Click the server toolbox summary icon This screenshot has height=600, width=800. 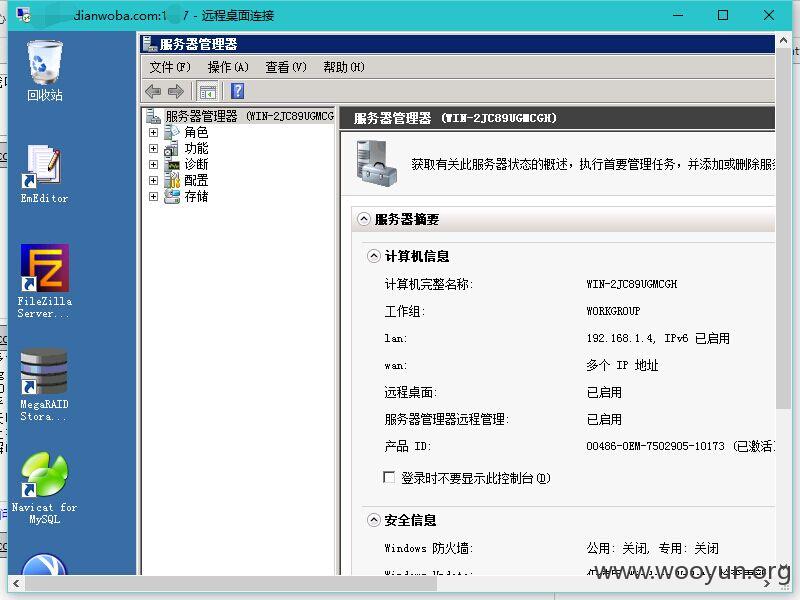376,163
